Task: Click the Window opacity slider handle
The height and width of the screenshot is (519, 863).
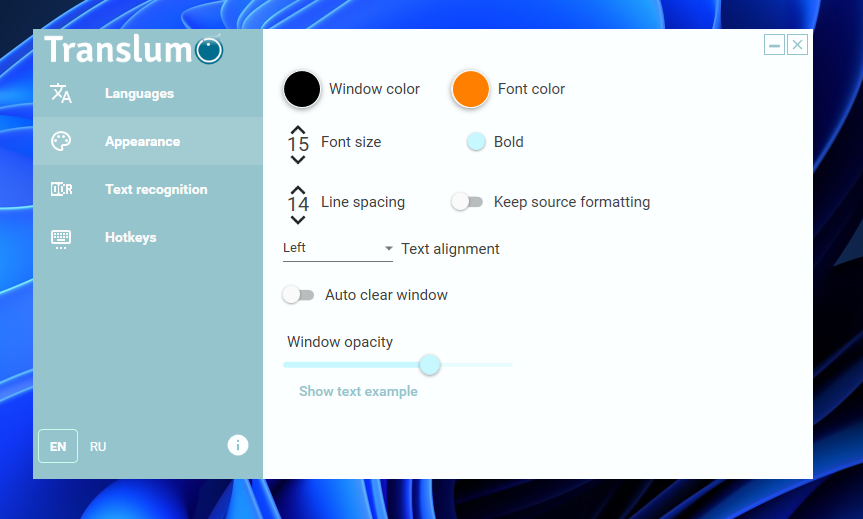Action: pyautogui.click(x=429, y=365)
